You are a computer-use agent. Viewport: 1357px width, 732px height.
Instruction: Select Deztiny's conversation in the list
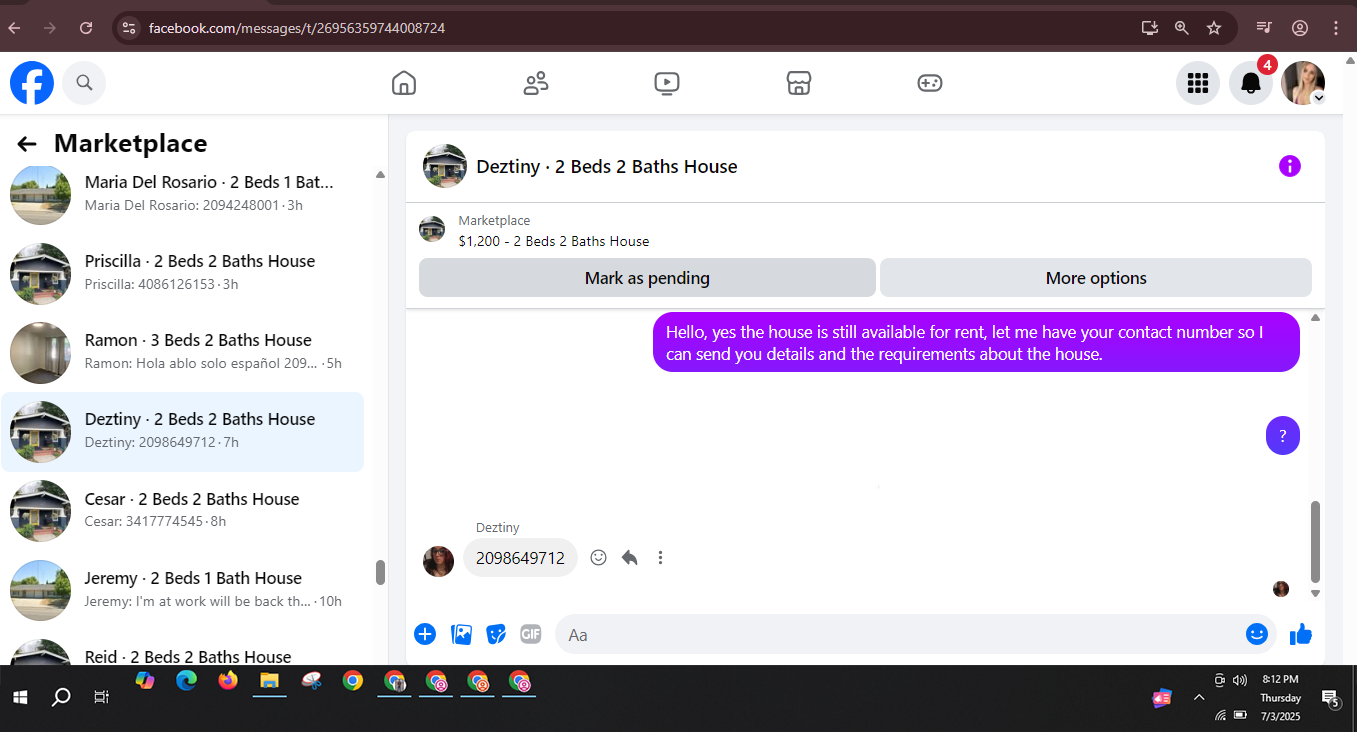(182, 431)
